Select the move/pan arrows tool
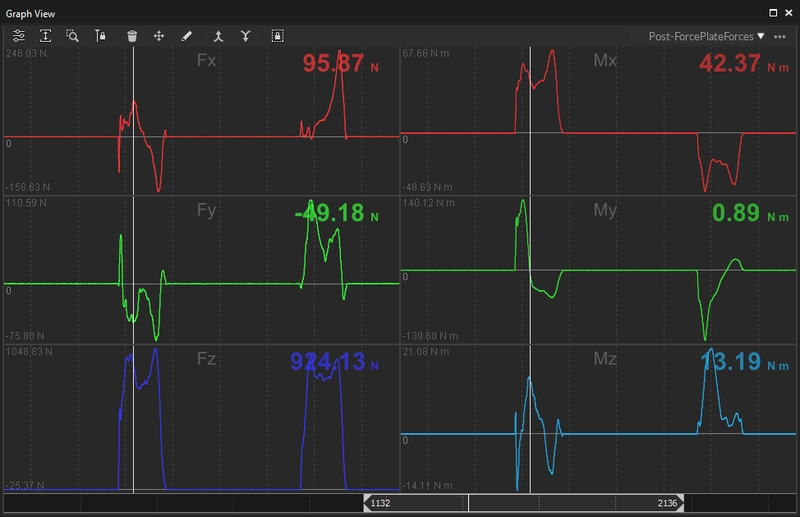Viewport: 800px width, 517px height. pyautogui.click(x=158, y=35)
